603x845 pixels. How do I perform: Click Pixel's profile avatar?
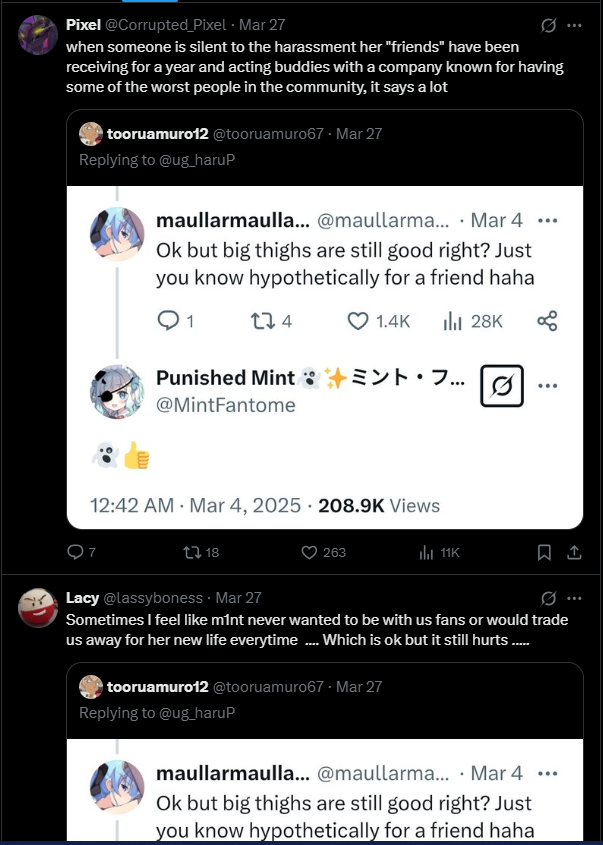[38, 35]
